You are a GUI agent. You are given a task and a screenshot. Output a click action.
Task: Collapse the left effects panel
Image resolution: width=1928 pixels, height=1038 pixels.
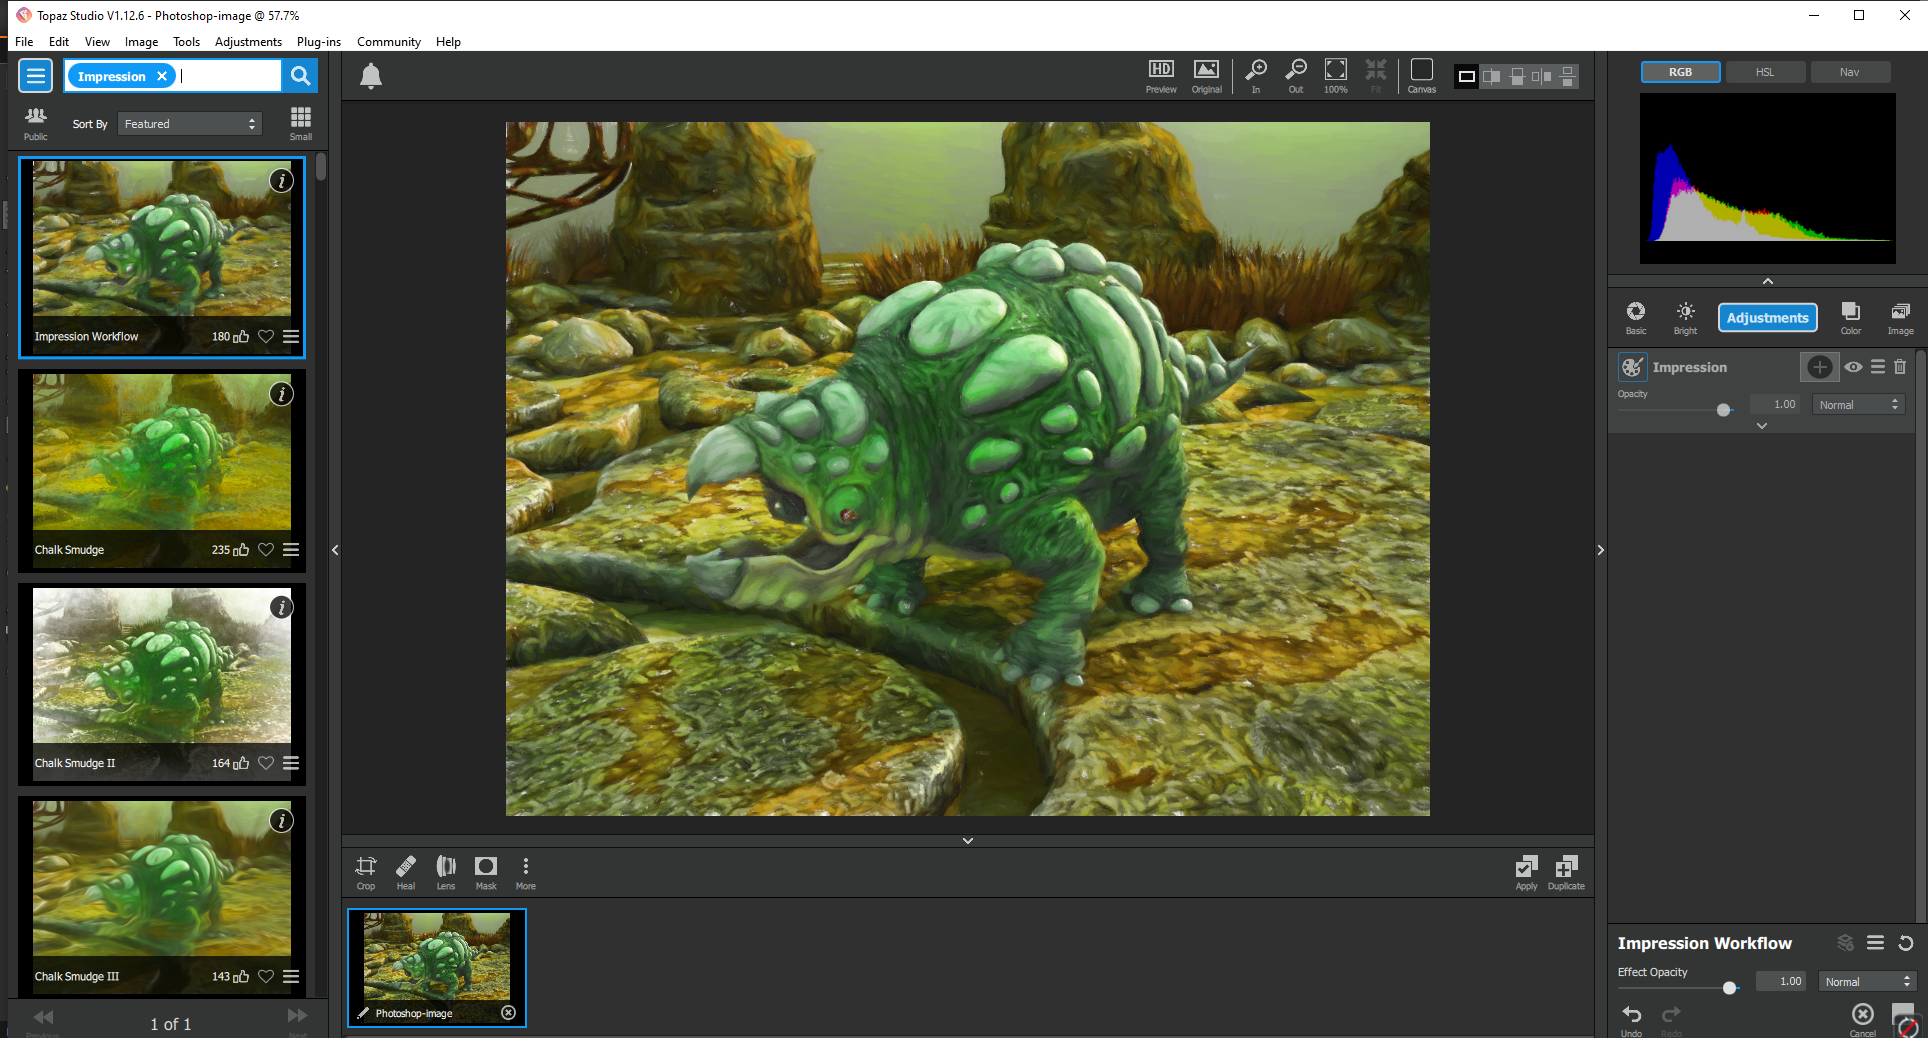[x=335, y=550]
